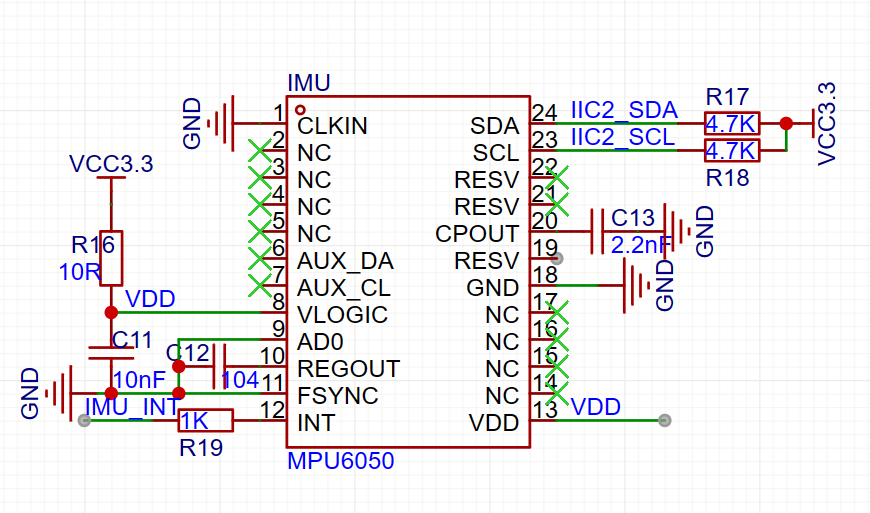
Task: Select the 10nF value text
Action: (139, 380)
